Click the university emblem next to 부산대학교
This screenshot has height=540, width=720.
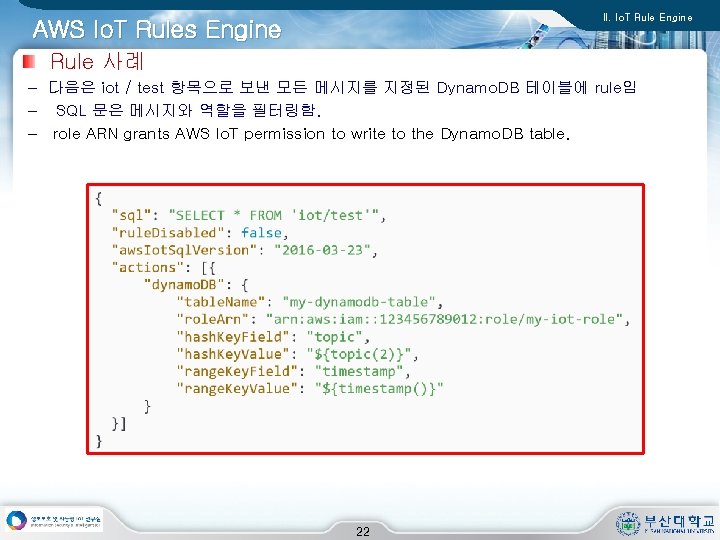pyautogui.click(x=628, y=523)
